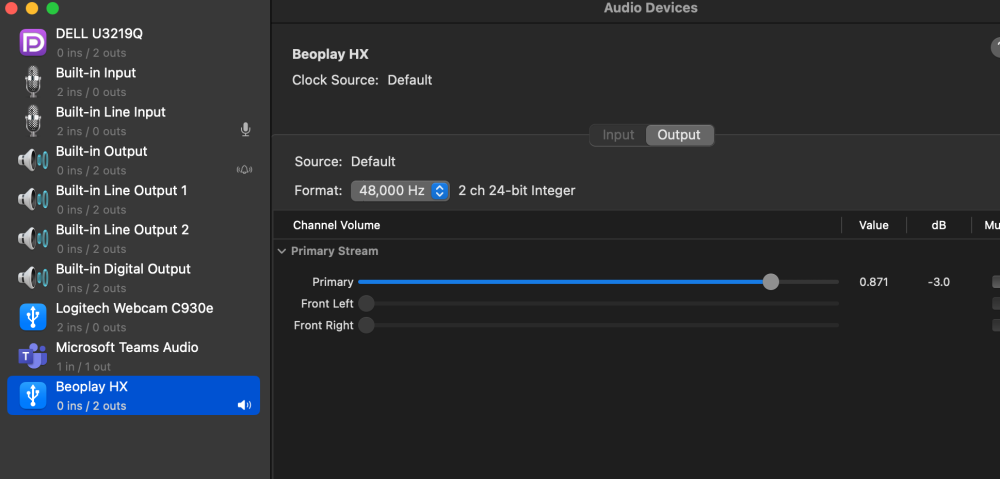
Task: Switch to the Output tab
Action: point(679,135)
